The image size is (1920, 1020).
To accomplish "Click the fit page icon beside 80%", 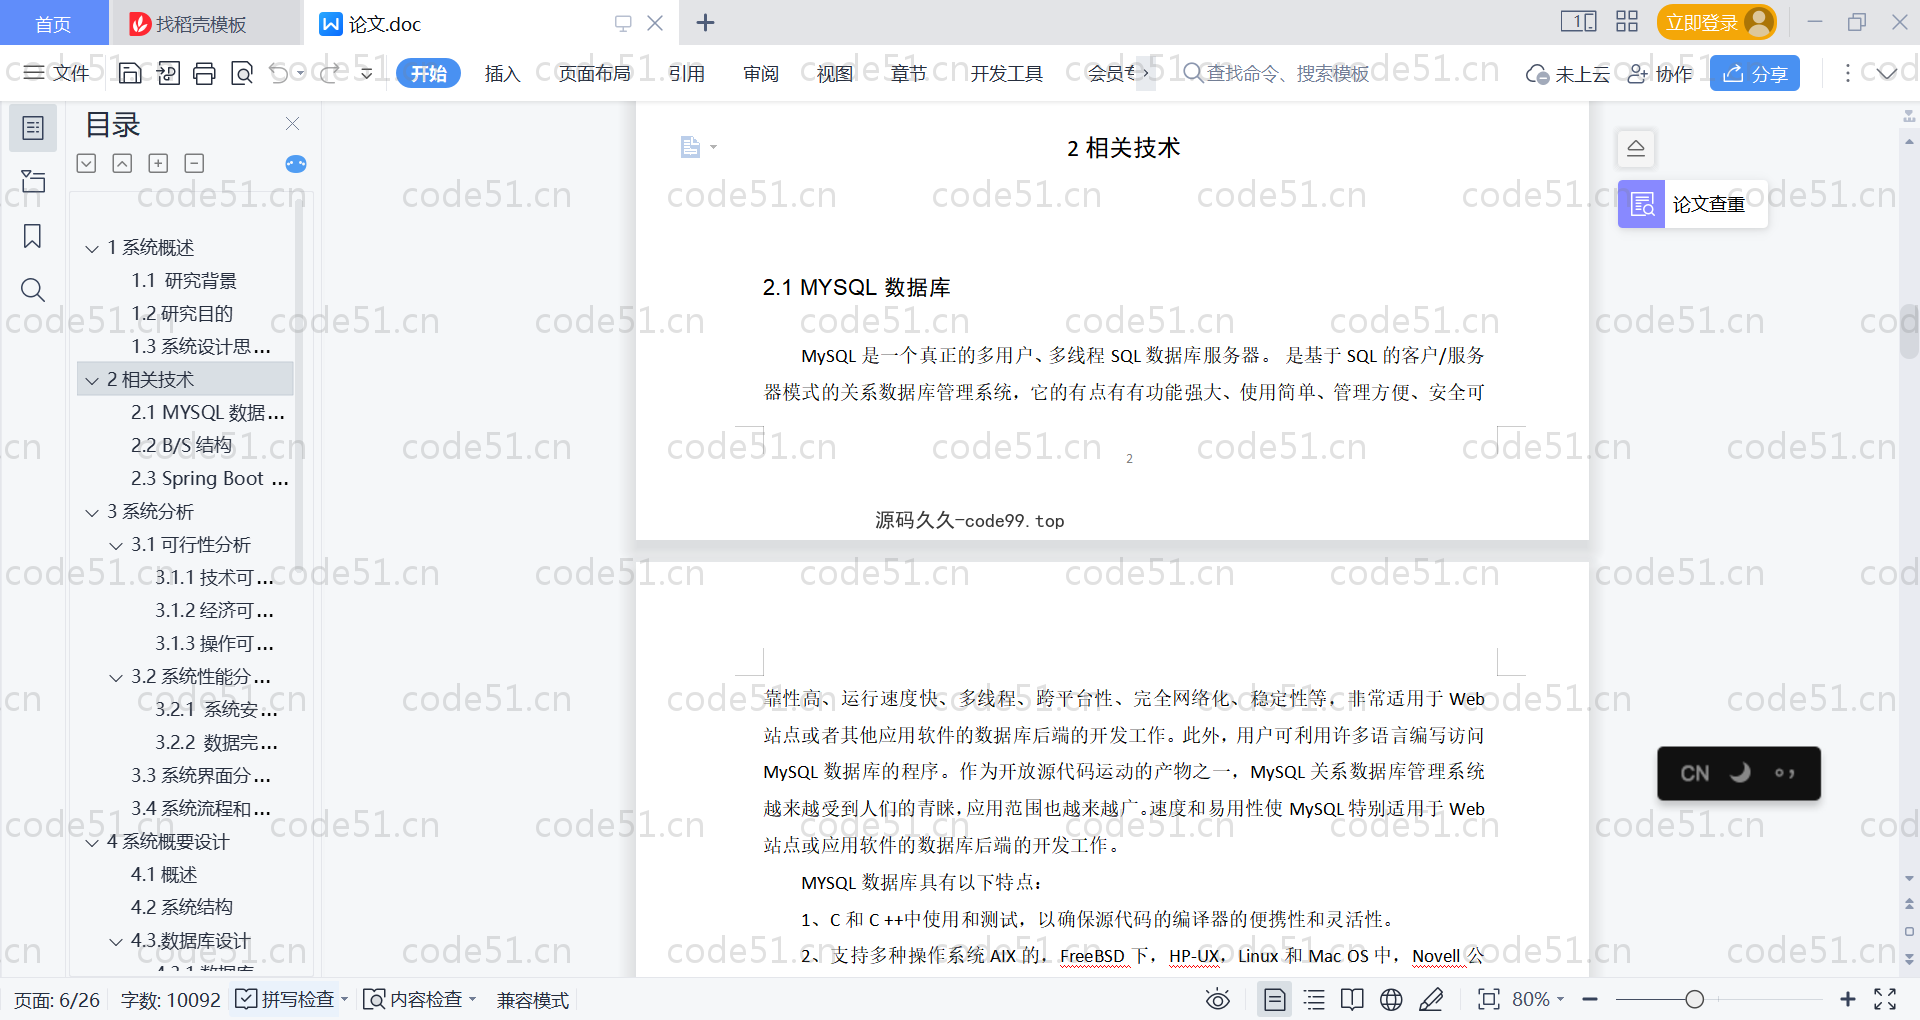I will (x=1489, y=999).
